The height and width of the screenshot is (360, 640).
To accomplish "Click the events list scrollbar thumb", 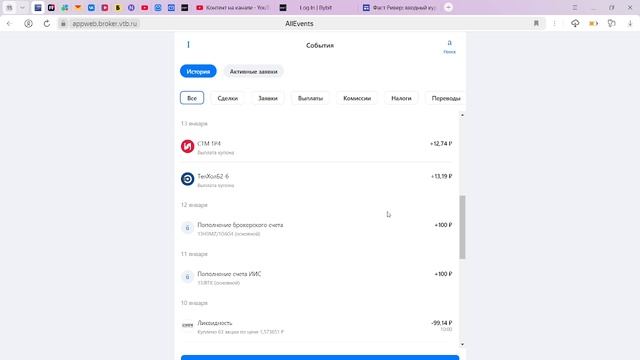I will (x=462, y=227).
